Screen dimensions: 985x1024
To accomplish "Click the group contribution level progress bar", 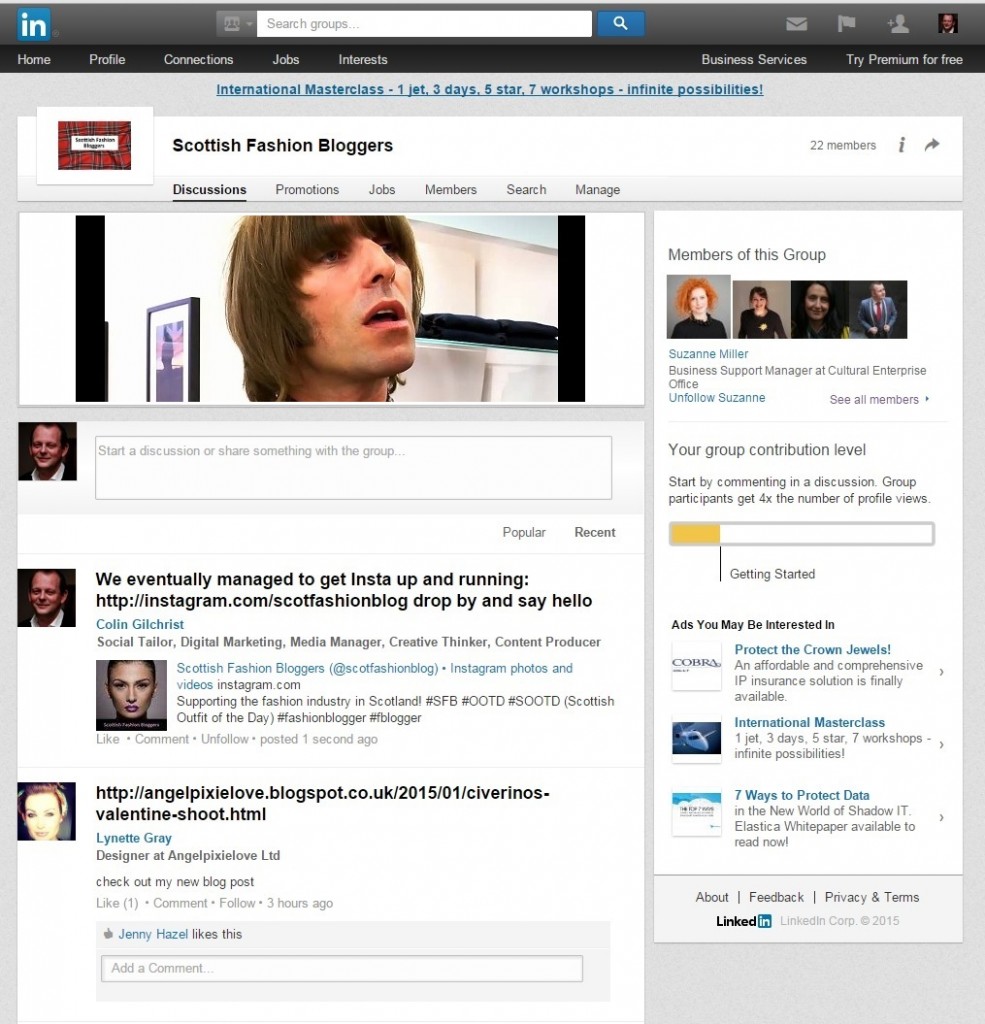I will 801,534.
